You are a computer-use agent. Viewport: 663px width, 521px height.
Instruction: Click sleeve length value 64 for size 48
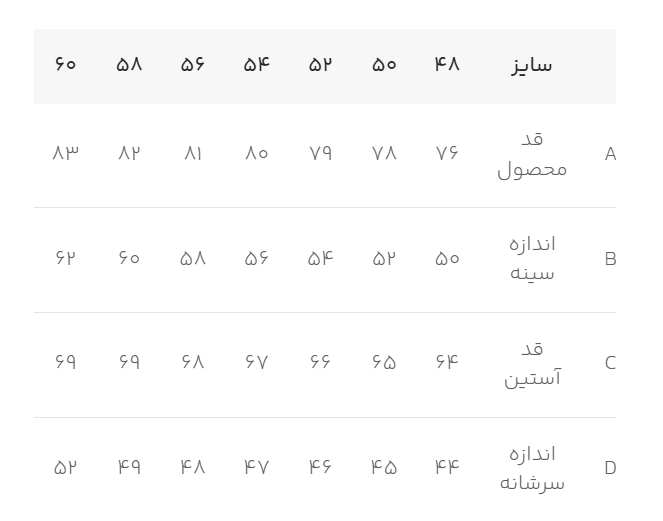[447, 363]
